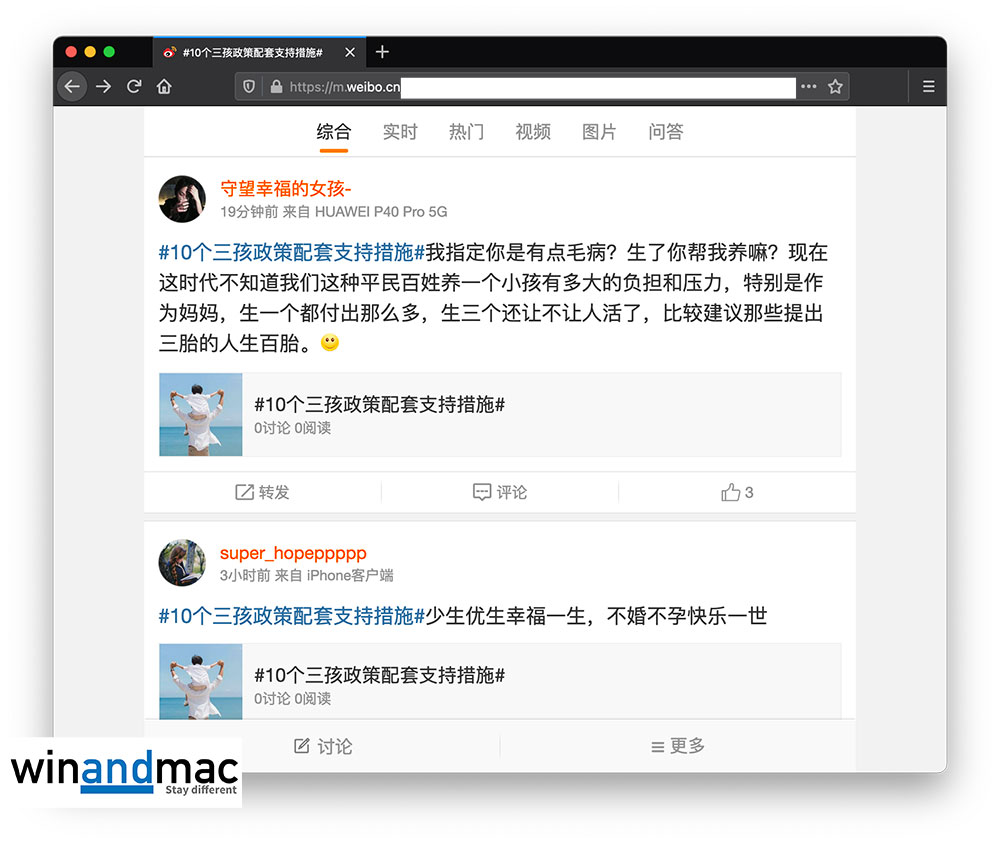The width and height of the screenshot is (1000, 843).
Task: Open username link 守望幸福的女孩-
Action: click(286, 188)
